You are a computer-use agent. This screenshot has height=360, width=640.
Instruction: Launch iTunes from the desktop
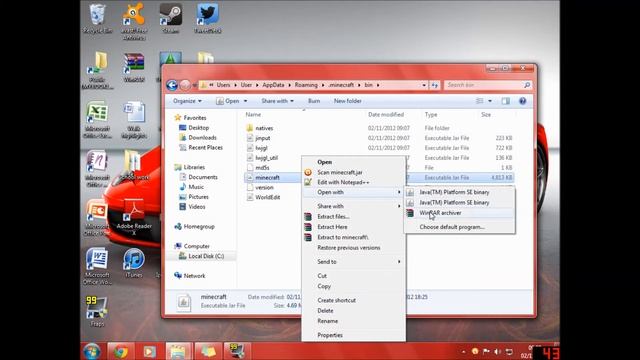[134, 263]
